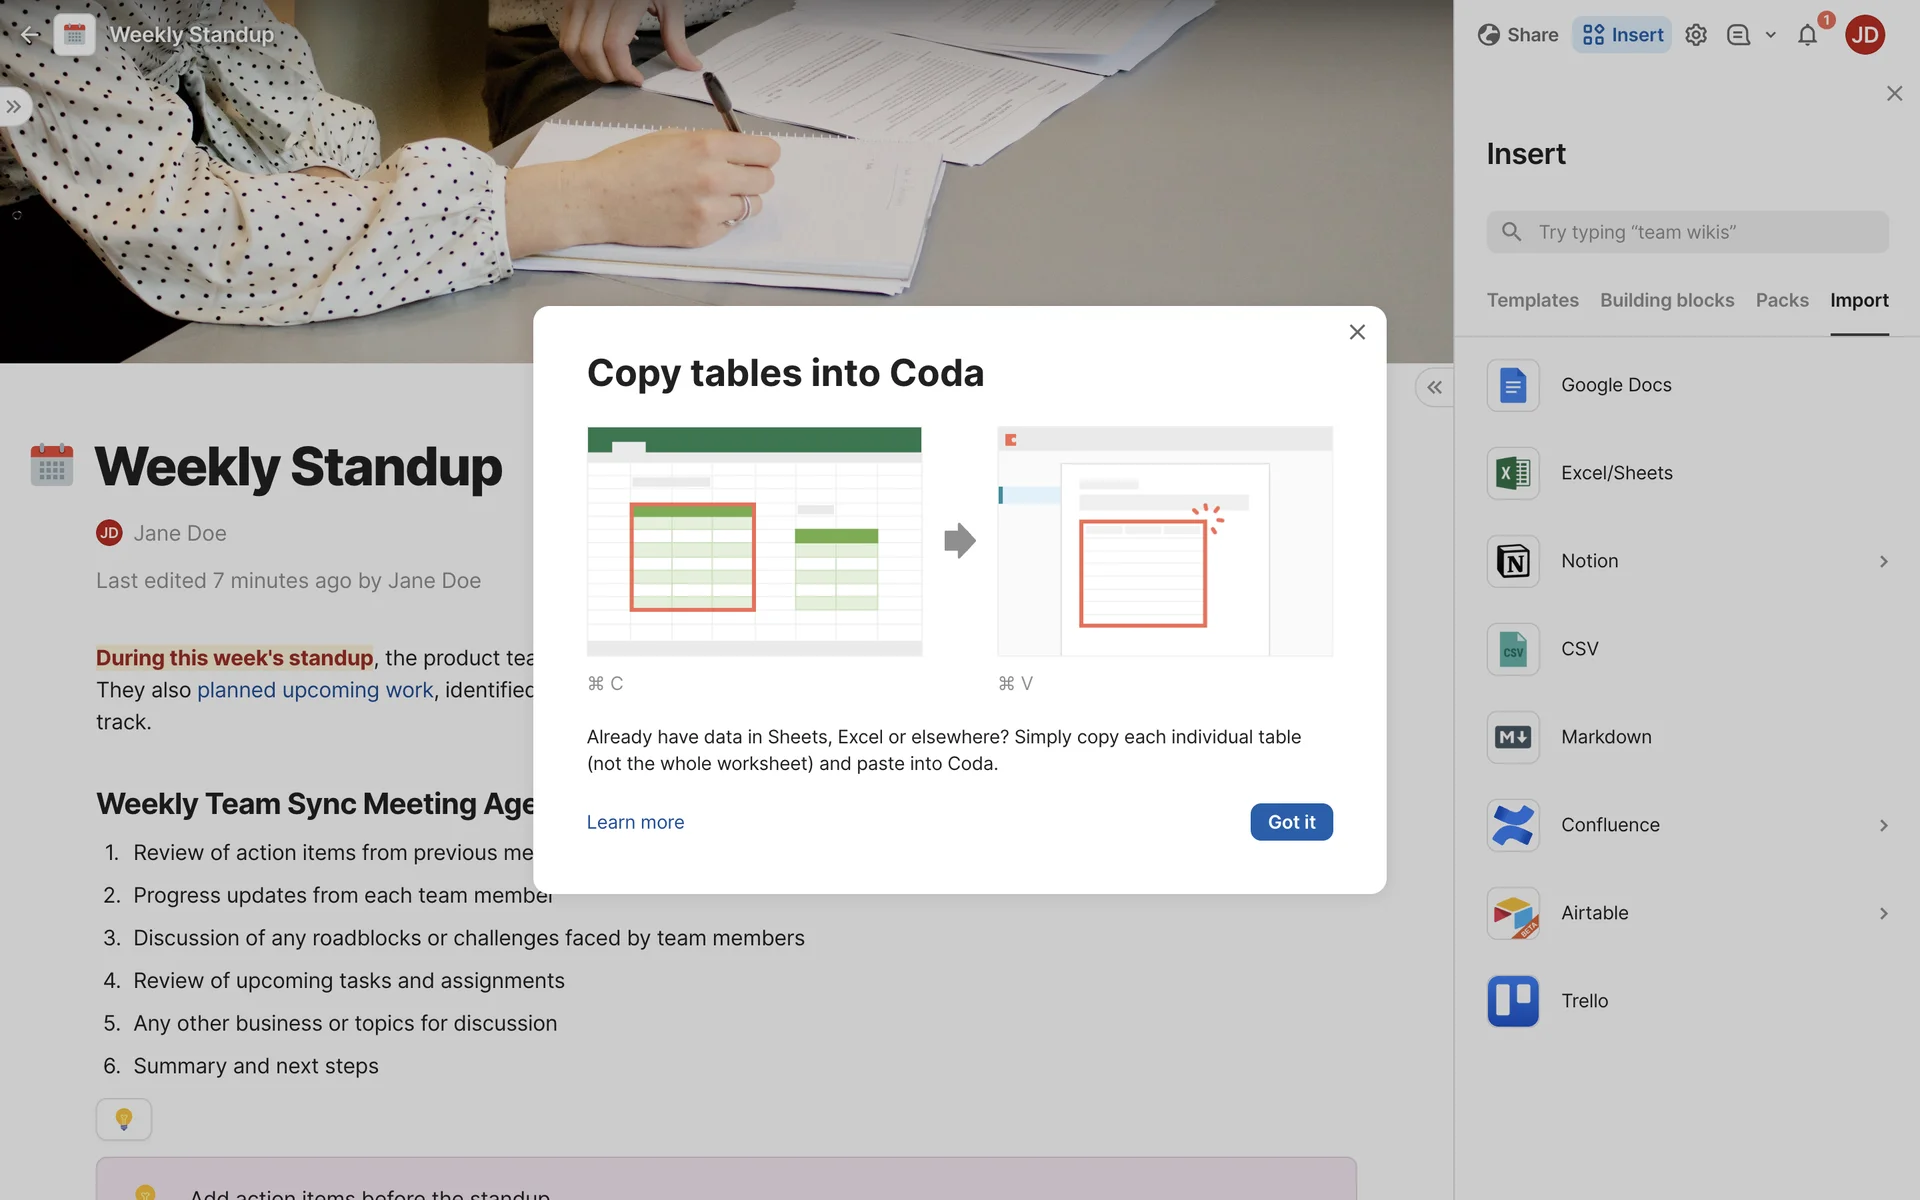Click the lightbulb icon below the agenda

pyautogui.click(x=124, y=1119)
